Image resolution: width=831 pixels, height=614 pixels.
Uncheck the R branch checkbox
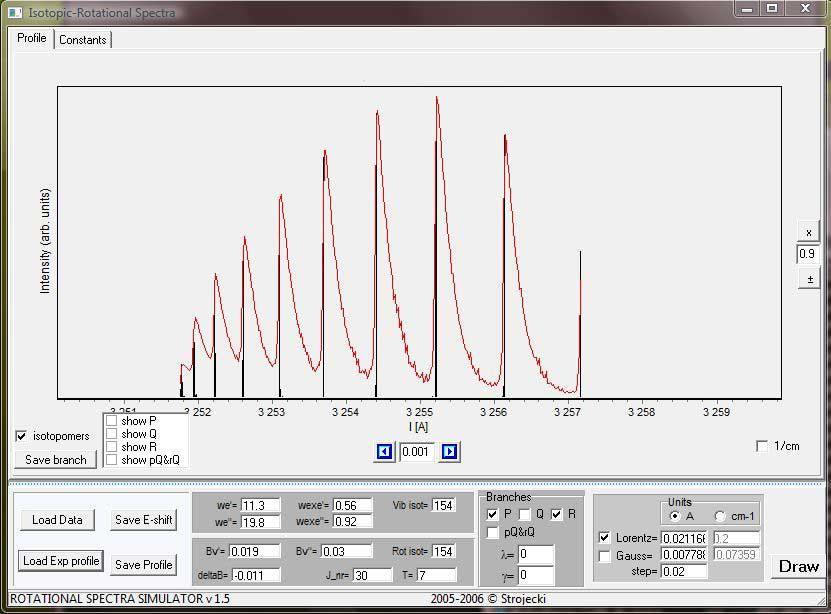(556, 514)
